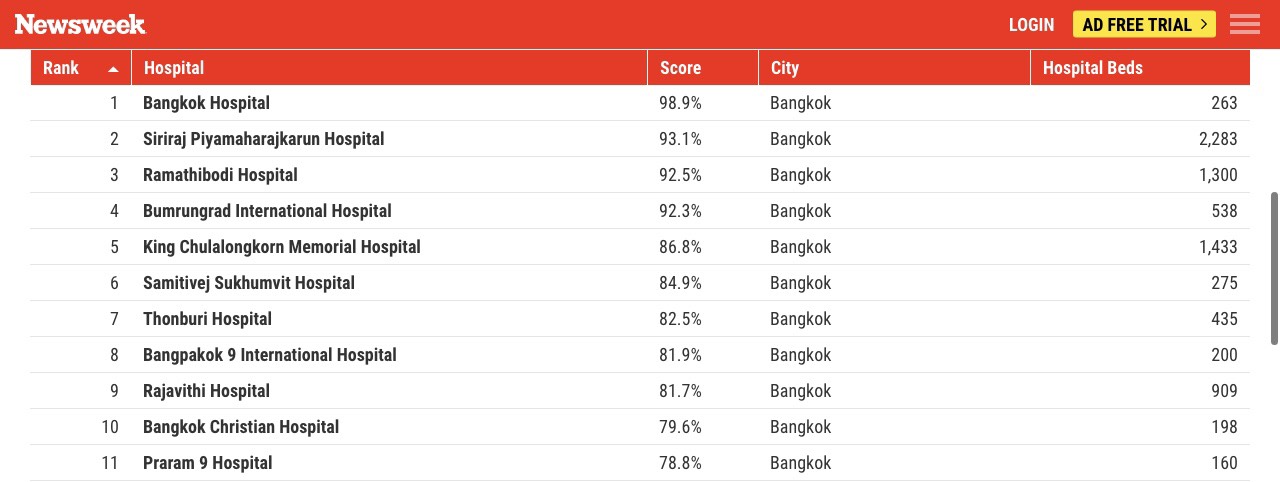
Task: Click the Rank column header label
Action: [61, 68]
